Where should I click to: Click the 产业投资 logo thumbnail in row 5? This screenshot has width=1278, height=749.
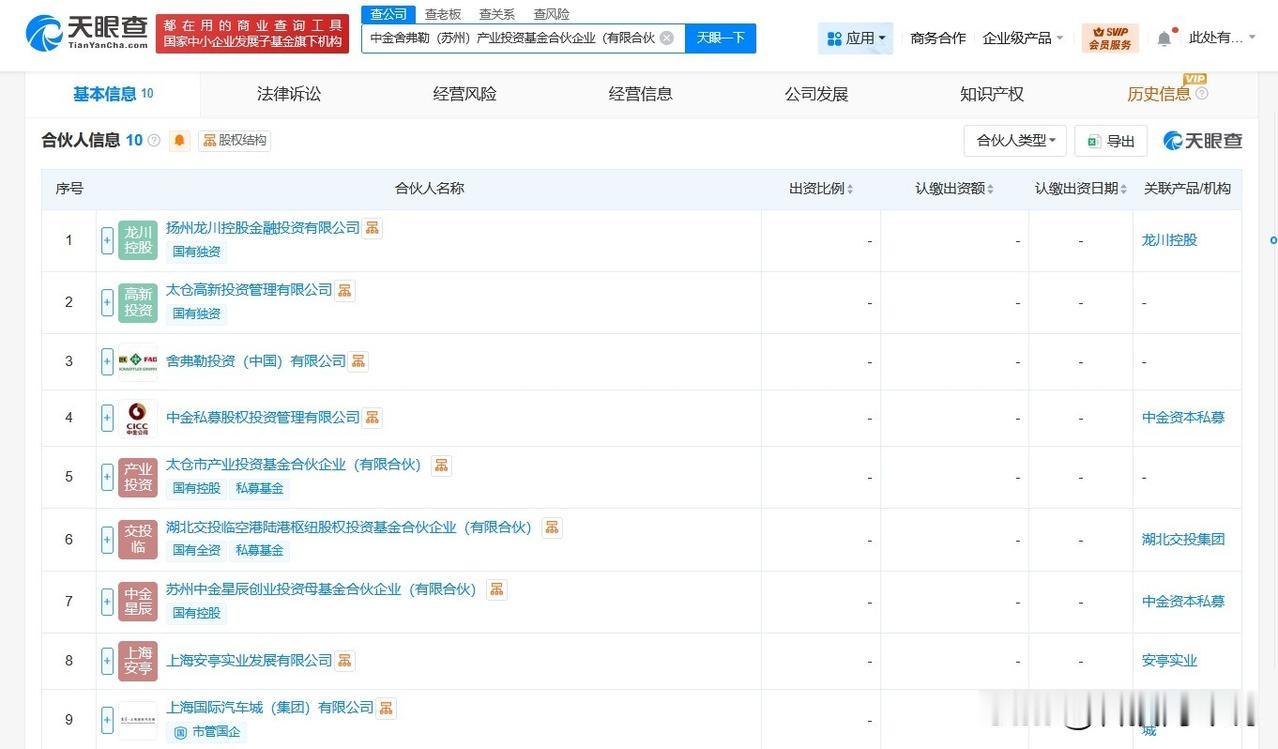point(138,477)
